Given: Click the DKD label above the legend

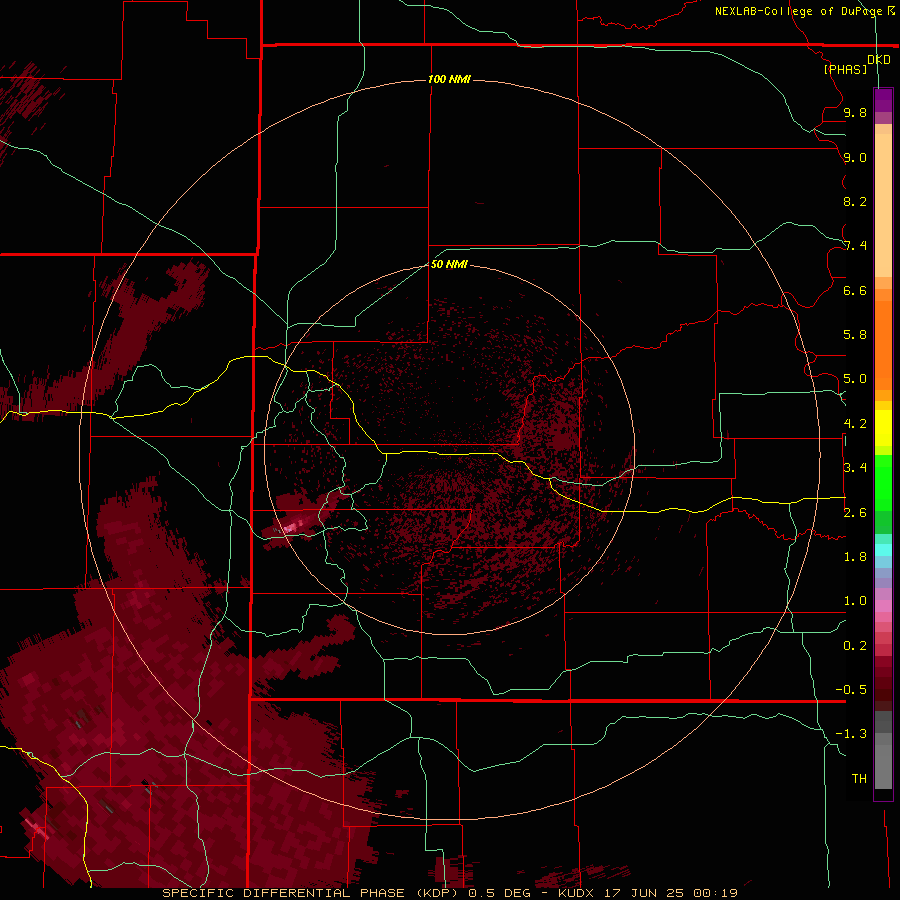Looking at the screenshot, I should [879, 60].
